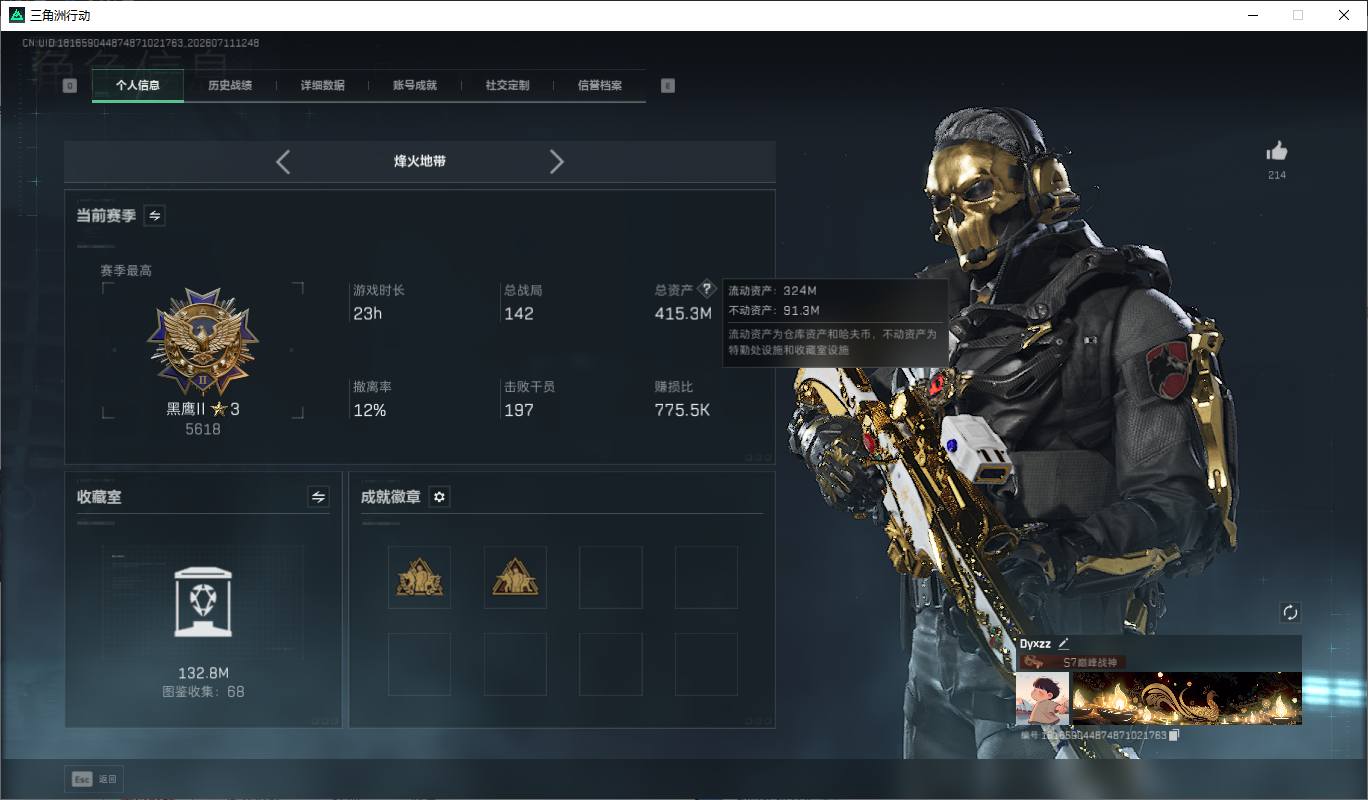Open the 详细数据 tab

323,85
